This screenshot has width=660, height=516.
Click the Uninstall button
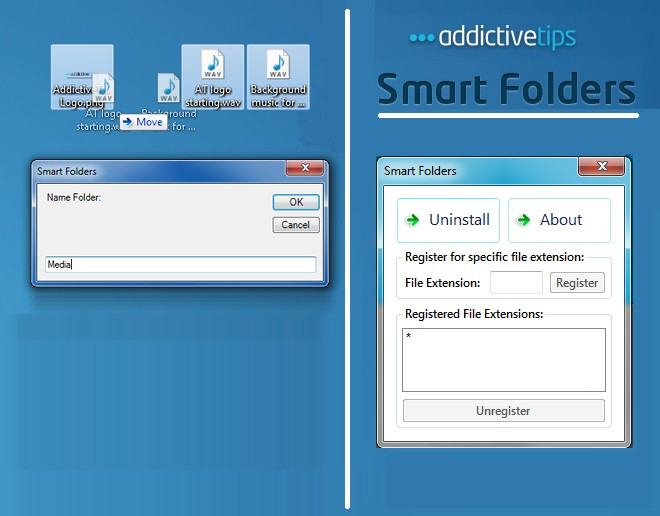tap(448, 220)
